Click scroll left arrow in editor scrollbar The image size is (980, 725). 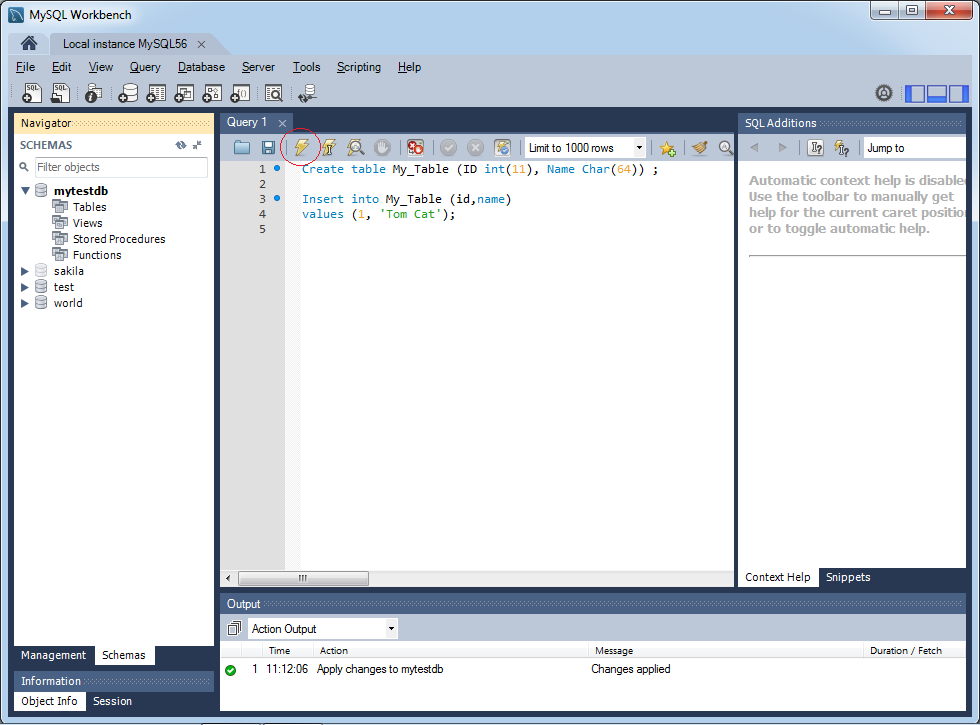click(228, 578)
